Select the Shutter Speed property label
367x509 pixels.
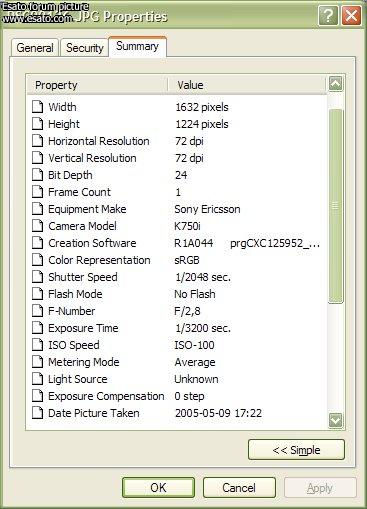83,277
